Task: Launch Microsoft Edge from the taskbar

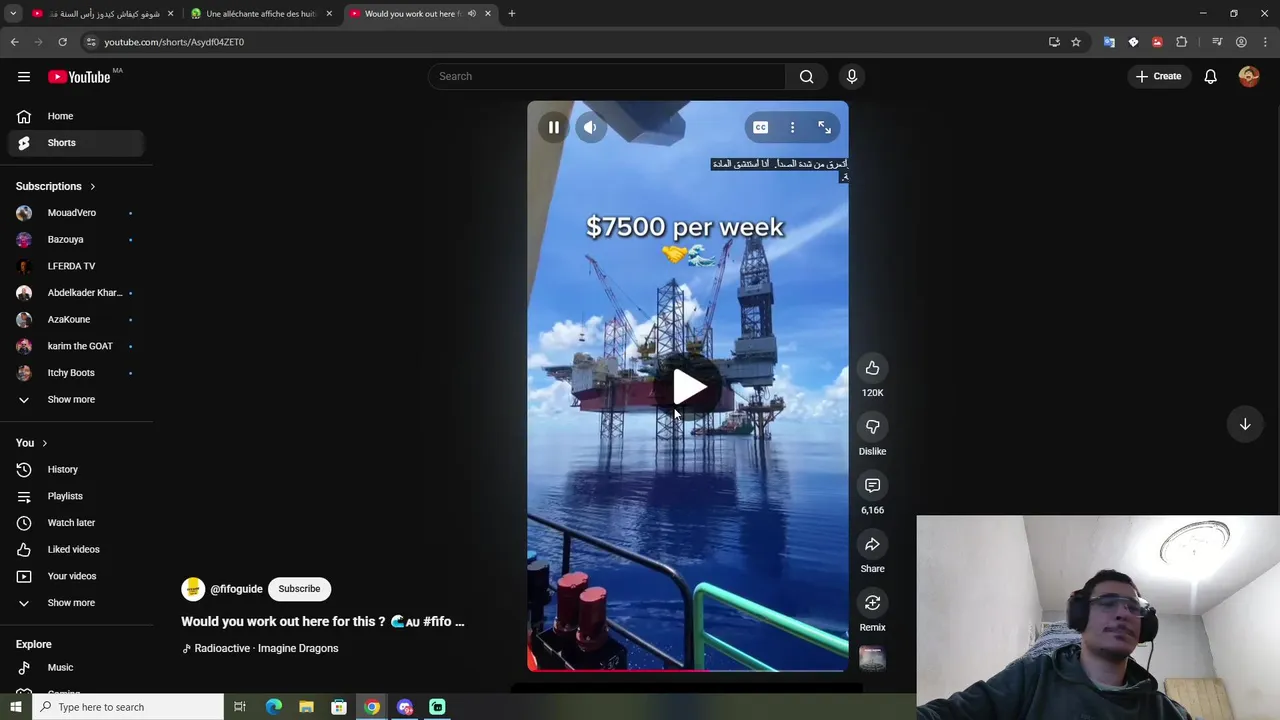Action: [273, 707]
